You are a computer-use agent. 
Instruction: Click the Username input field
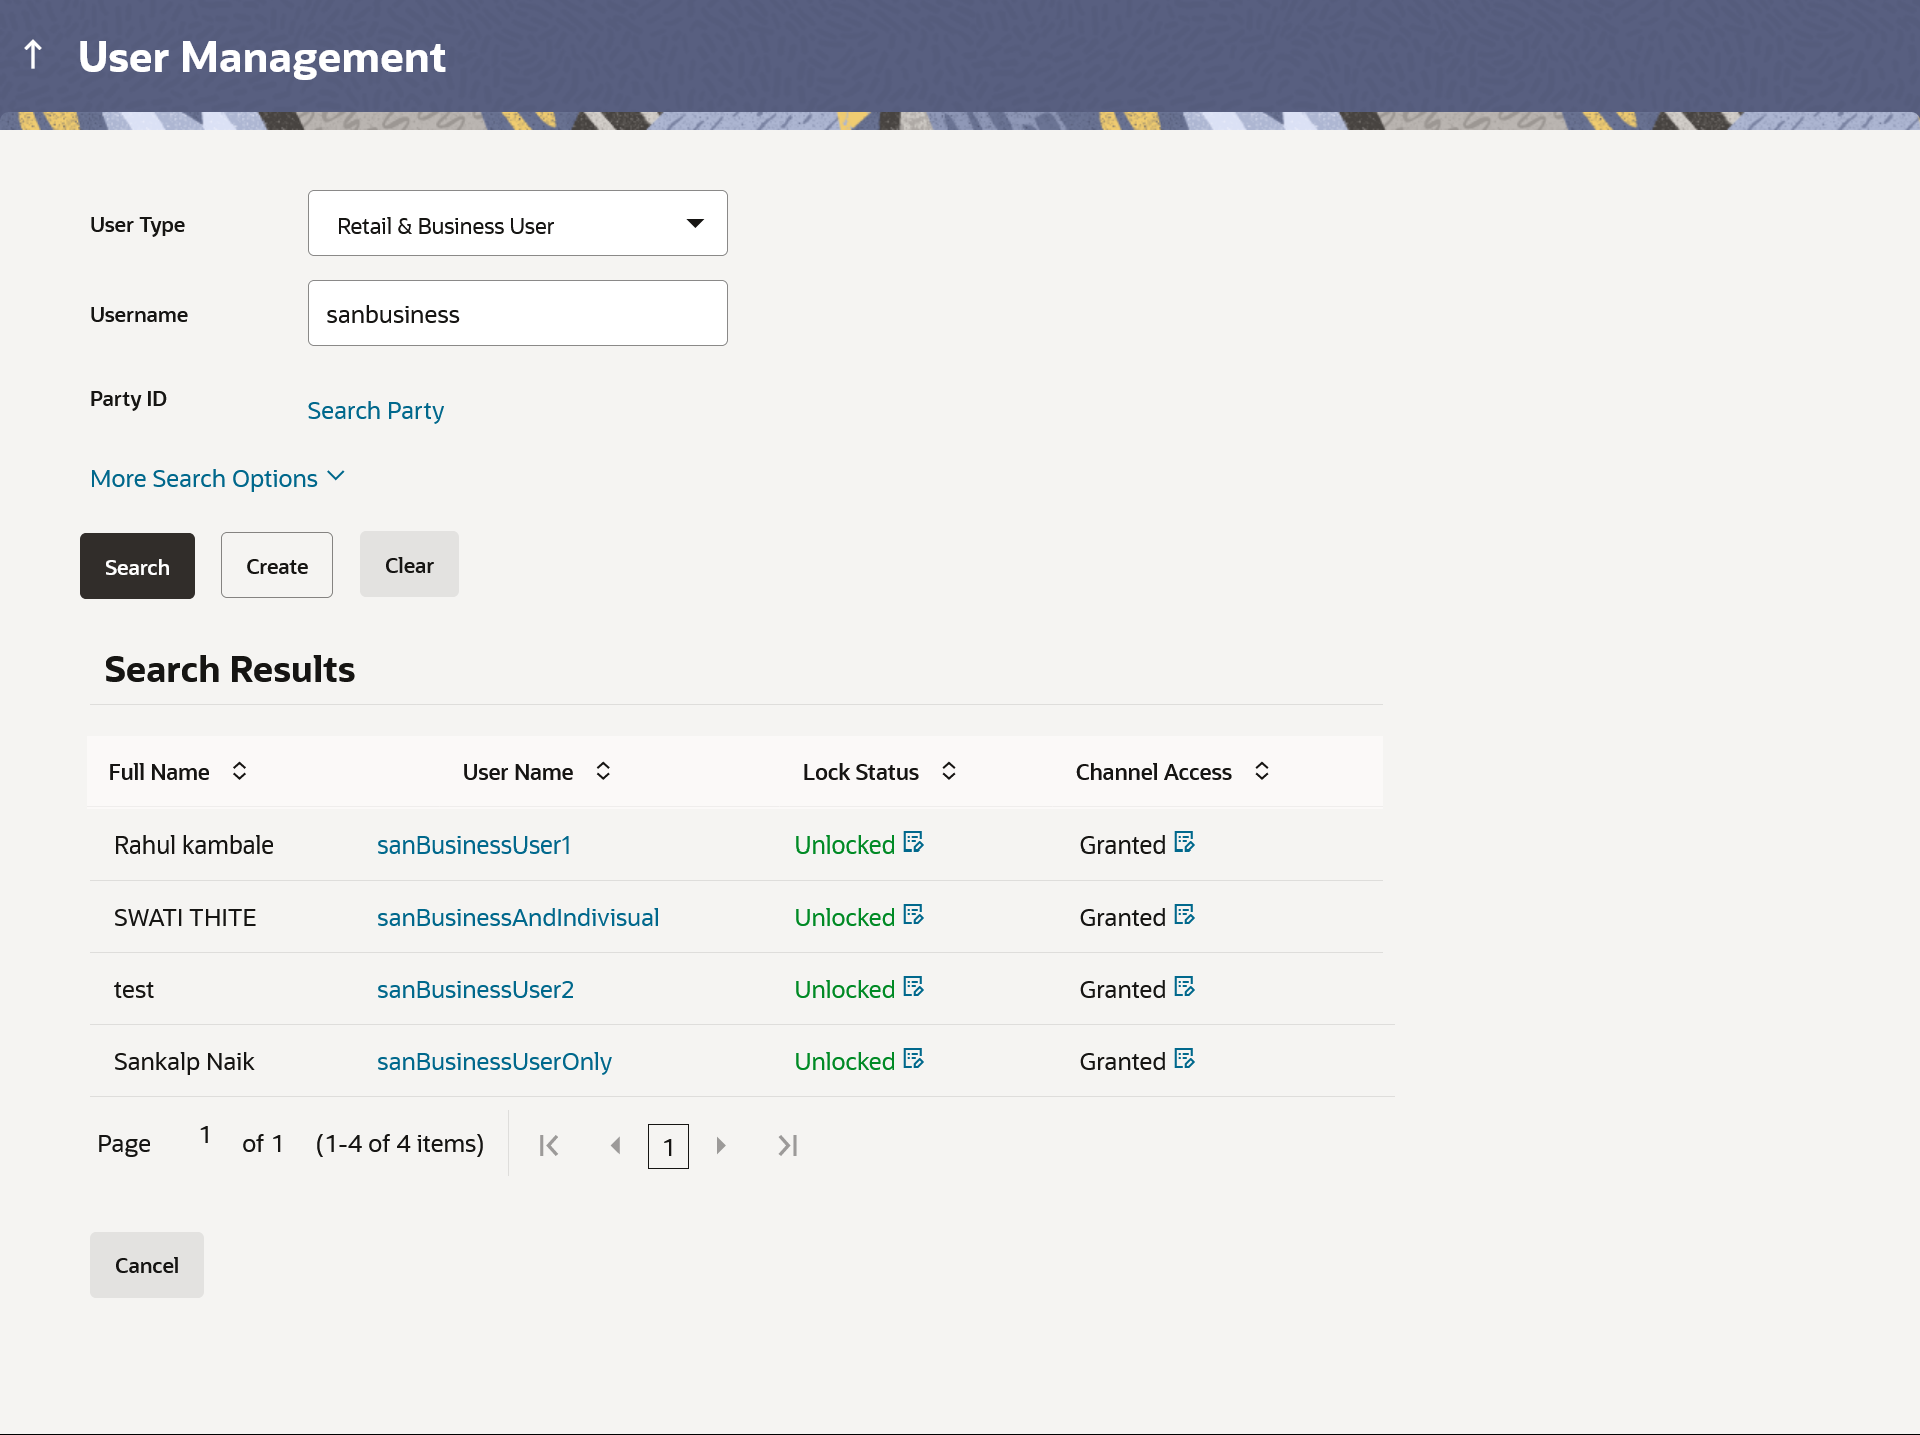(517, 314)
